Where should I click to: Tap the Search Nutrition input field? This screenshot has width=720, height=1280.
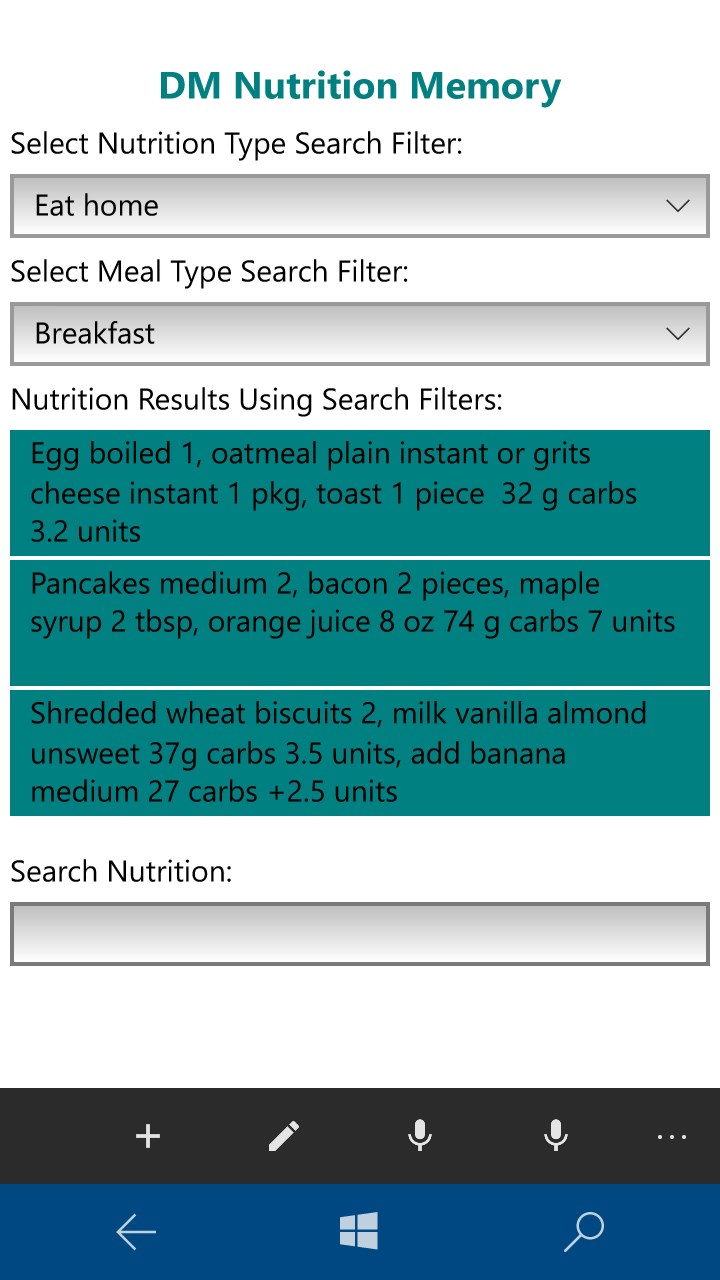coord(360,933)
